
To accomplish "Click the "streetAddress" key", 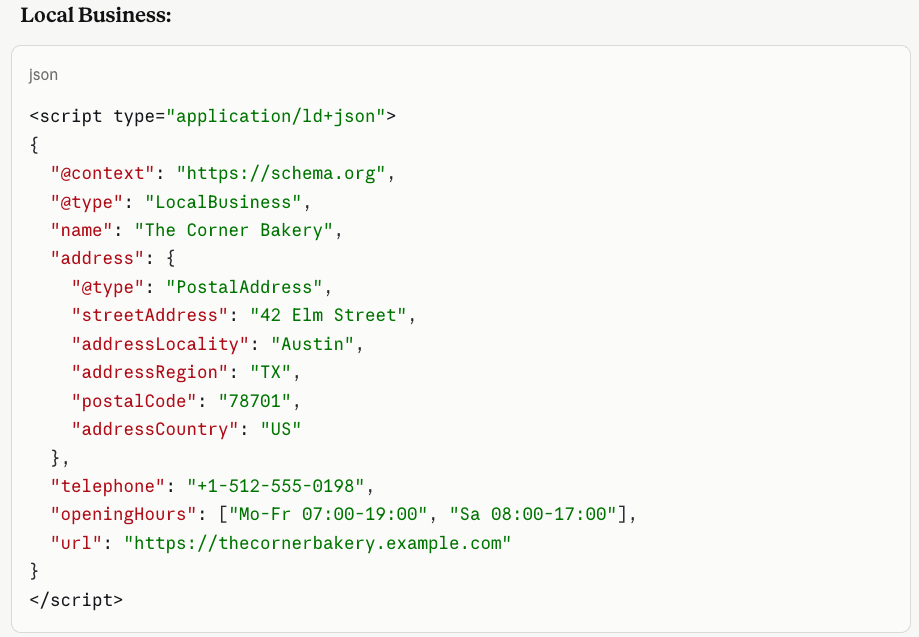I will point(149,315).
